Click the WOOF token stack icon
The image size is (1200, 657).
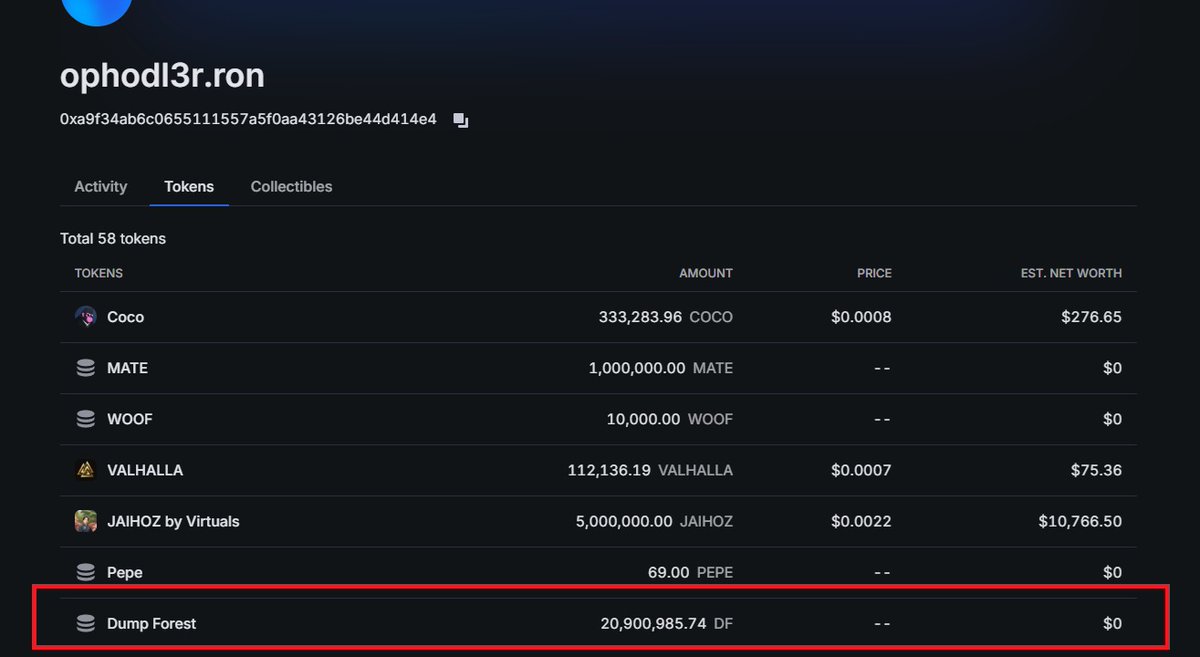coord(86,419)
